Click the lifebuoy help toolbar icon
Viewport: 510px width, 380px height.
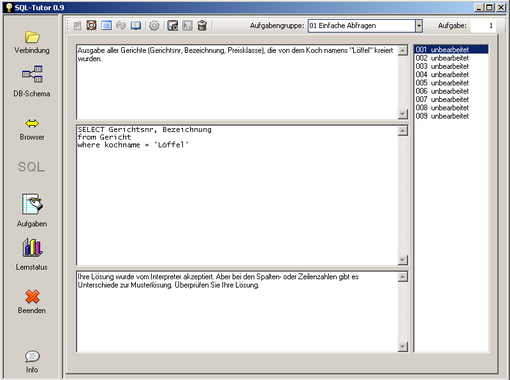click(x=91, y=25)
